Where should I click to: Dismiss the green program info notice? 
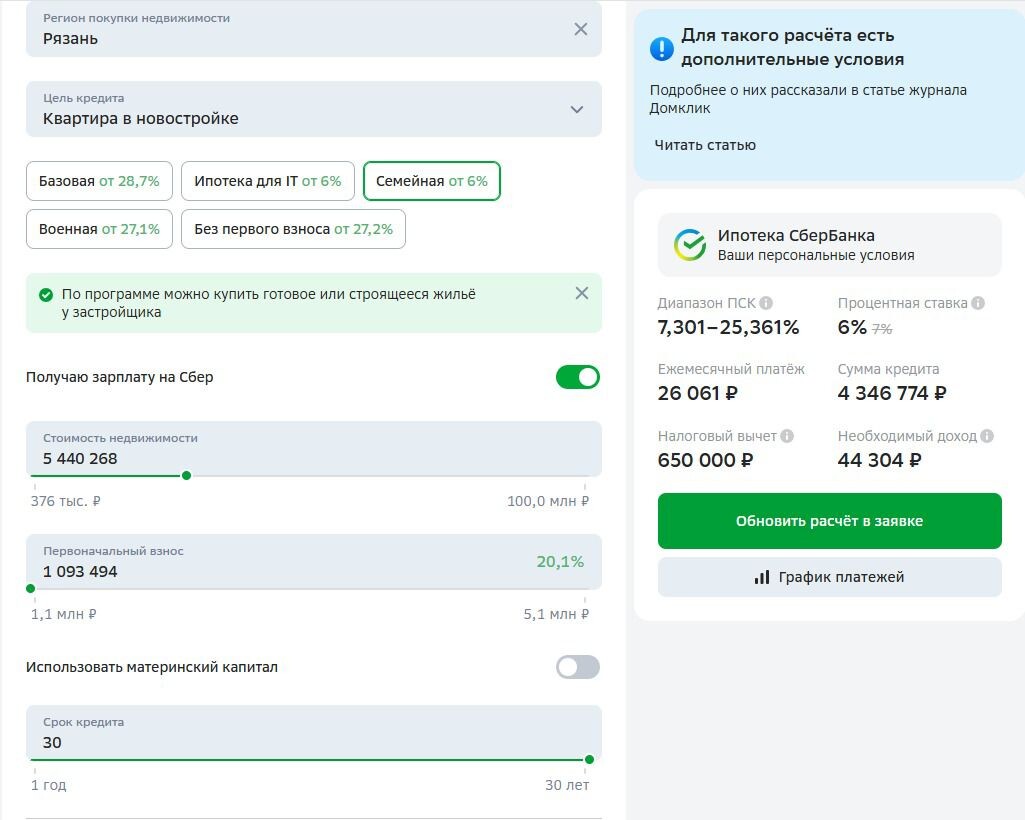tap(581, 293)
